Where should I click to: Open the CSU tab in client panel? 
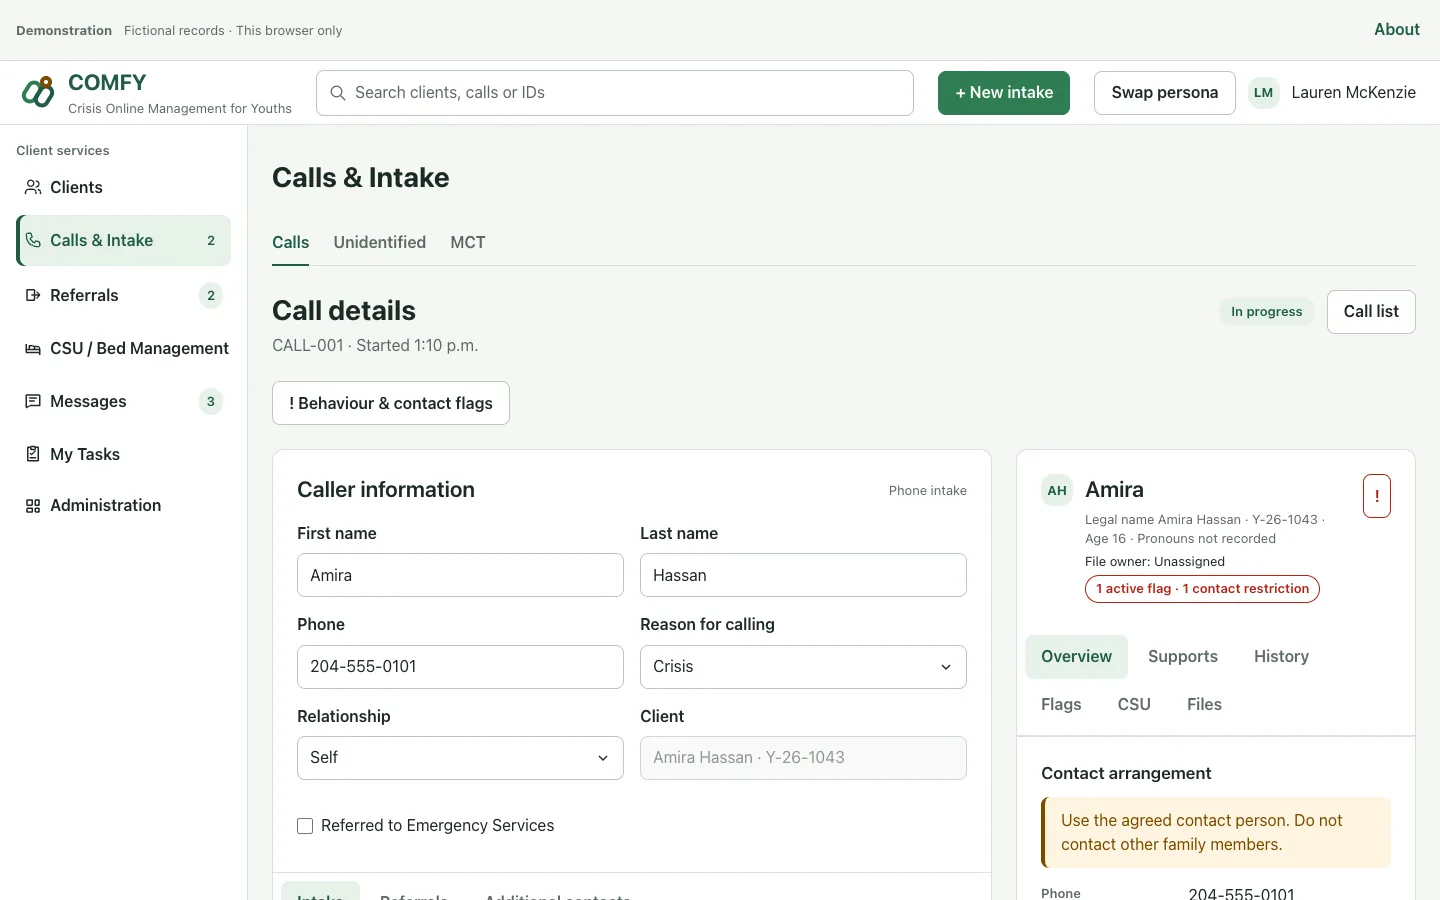point(1134,705)
